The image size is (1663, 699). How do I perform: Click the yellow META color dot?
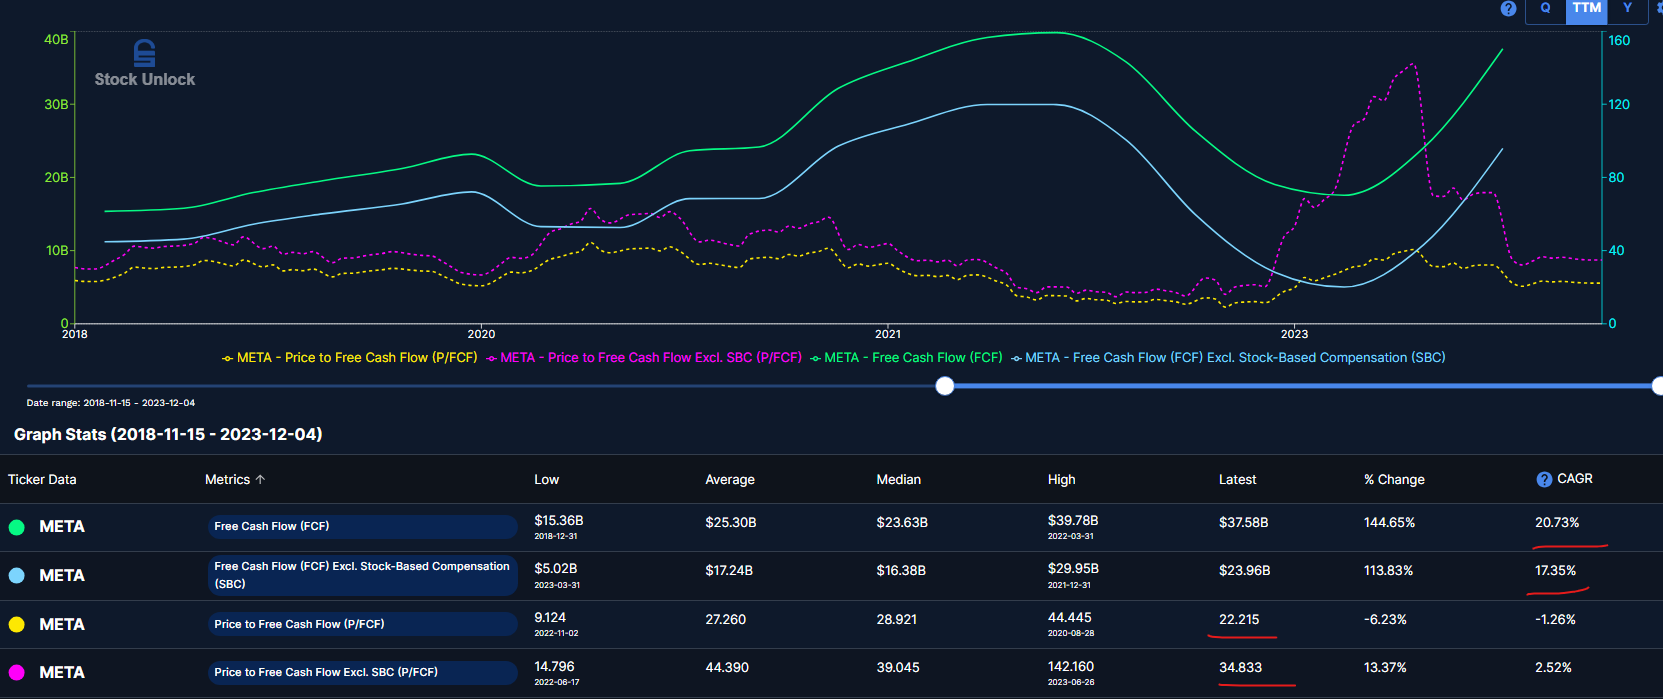(x=17, y=625)
